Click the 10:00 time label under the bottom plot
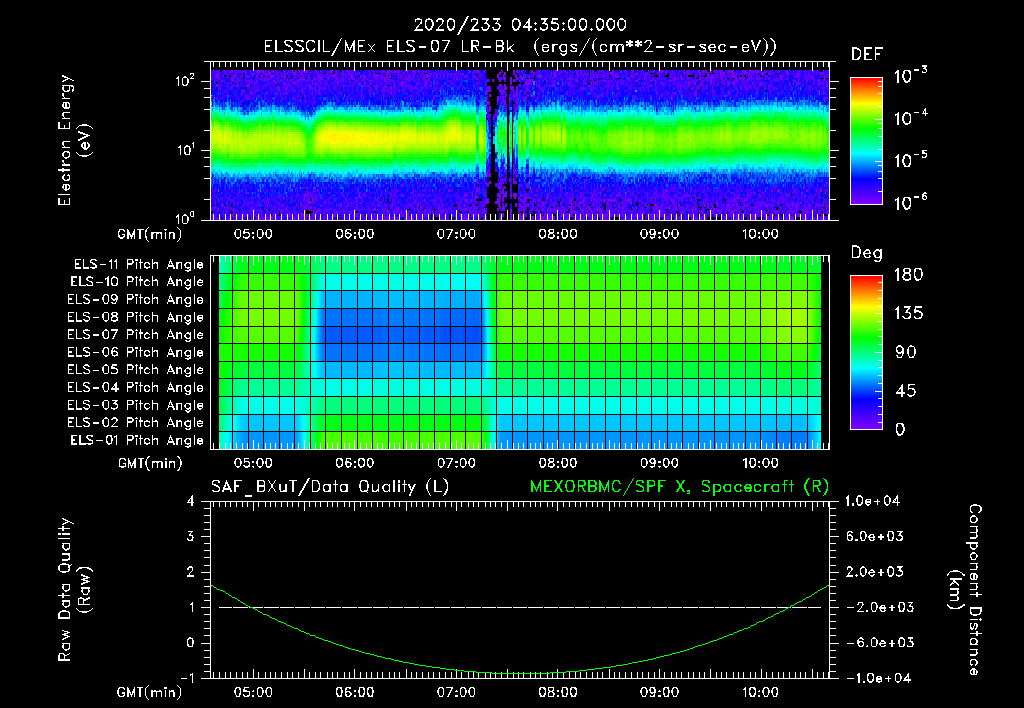This screenshot has height=708, width=1024. [760, 692]
